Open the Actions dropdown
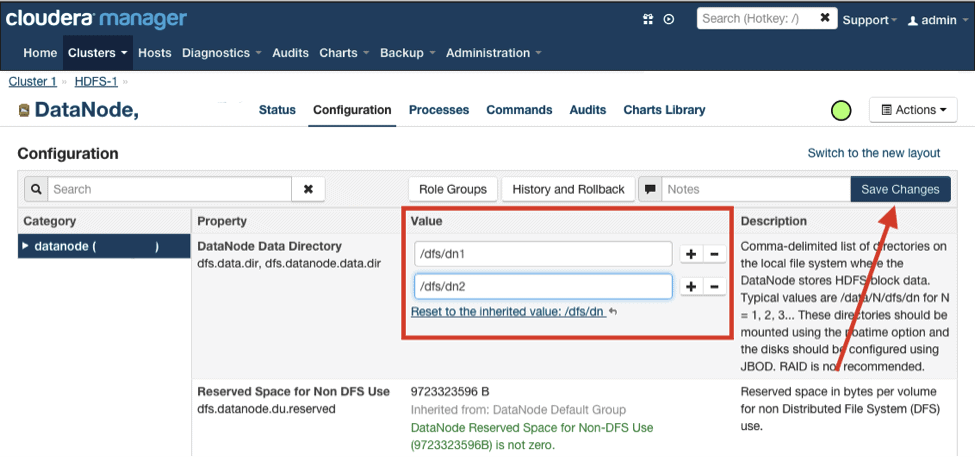The height and width of the screenshot is (457, 975). tap(914, 110)
